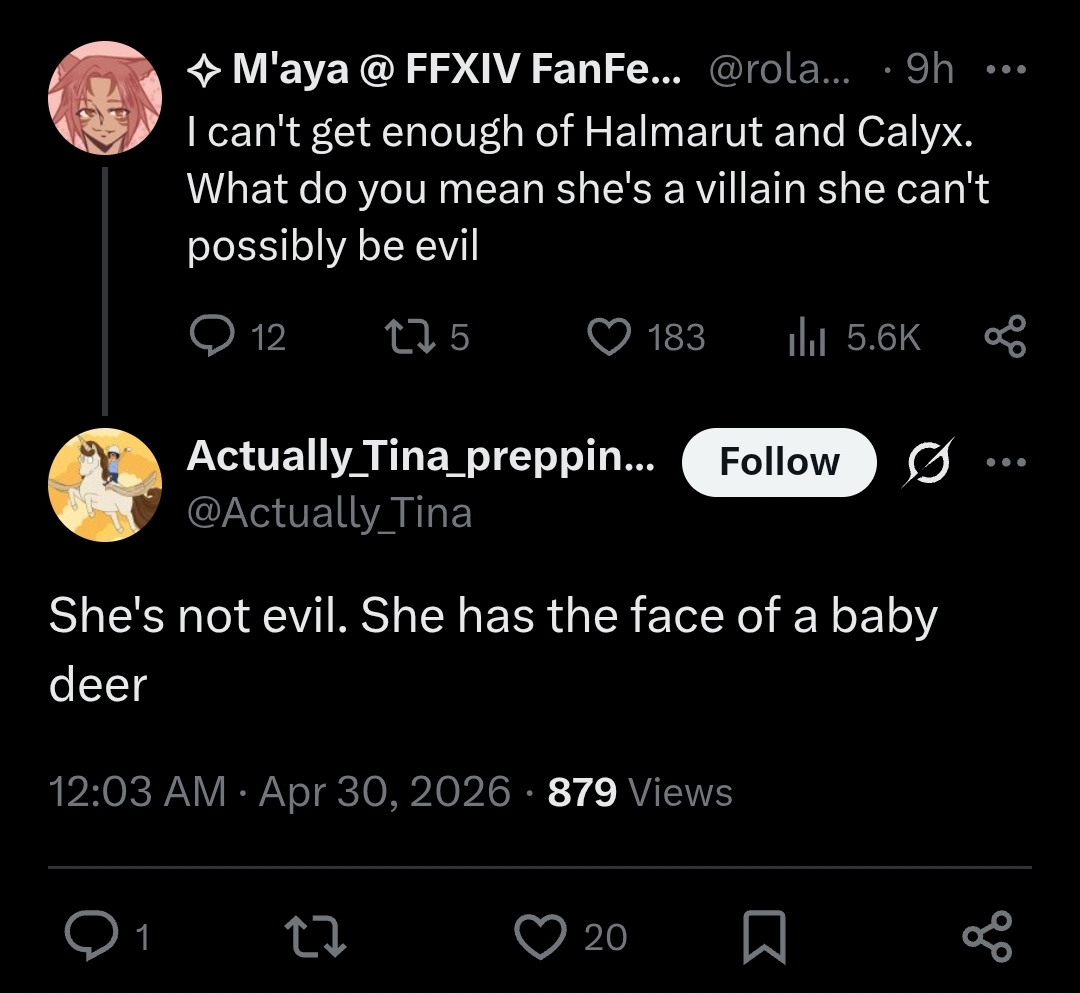Bookmark Tina's baby deer reply
This screenshot has width=1080, height=993.
[764, 936]
